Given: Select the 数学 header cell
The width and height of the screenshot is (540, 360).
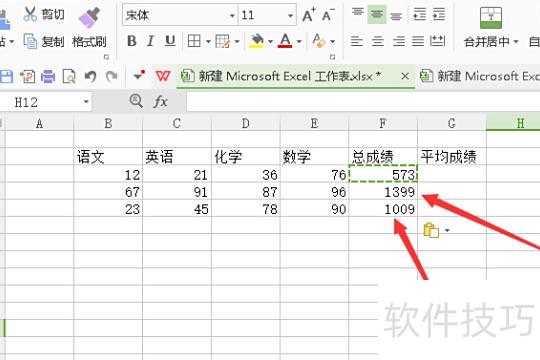Looking at the screenshot, I should coord(314,156).
